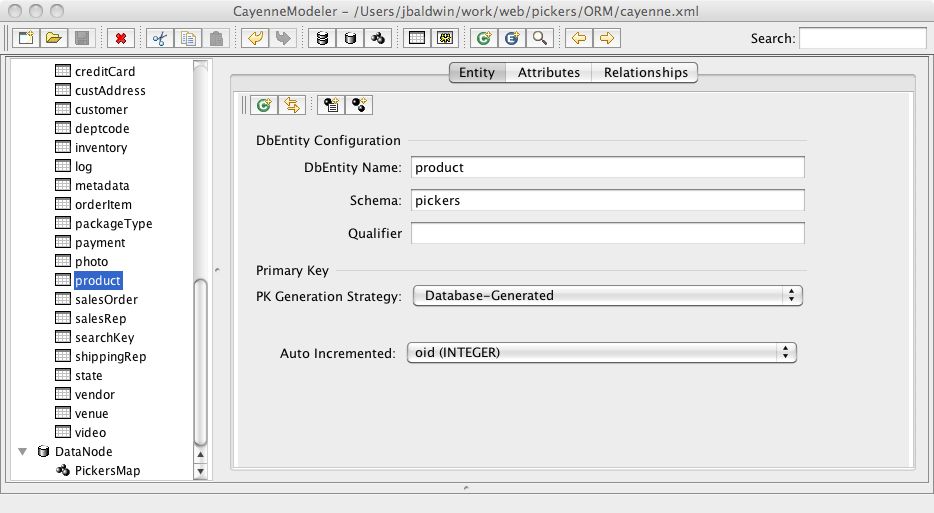Screen dimensions: 934x513
Task: Select the salesOrder entity in tree
Action: point(106,300)
